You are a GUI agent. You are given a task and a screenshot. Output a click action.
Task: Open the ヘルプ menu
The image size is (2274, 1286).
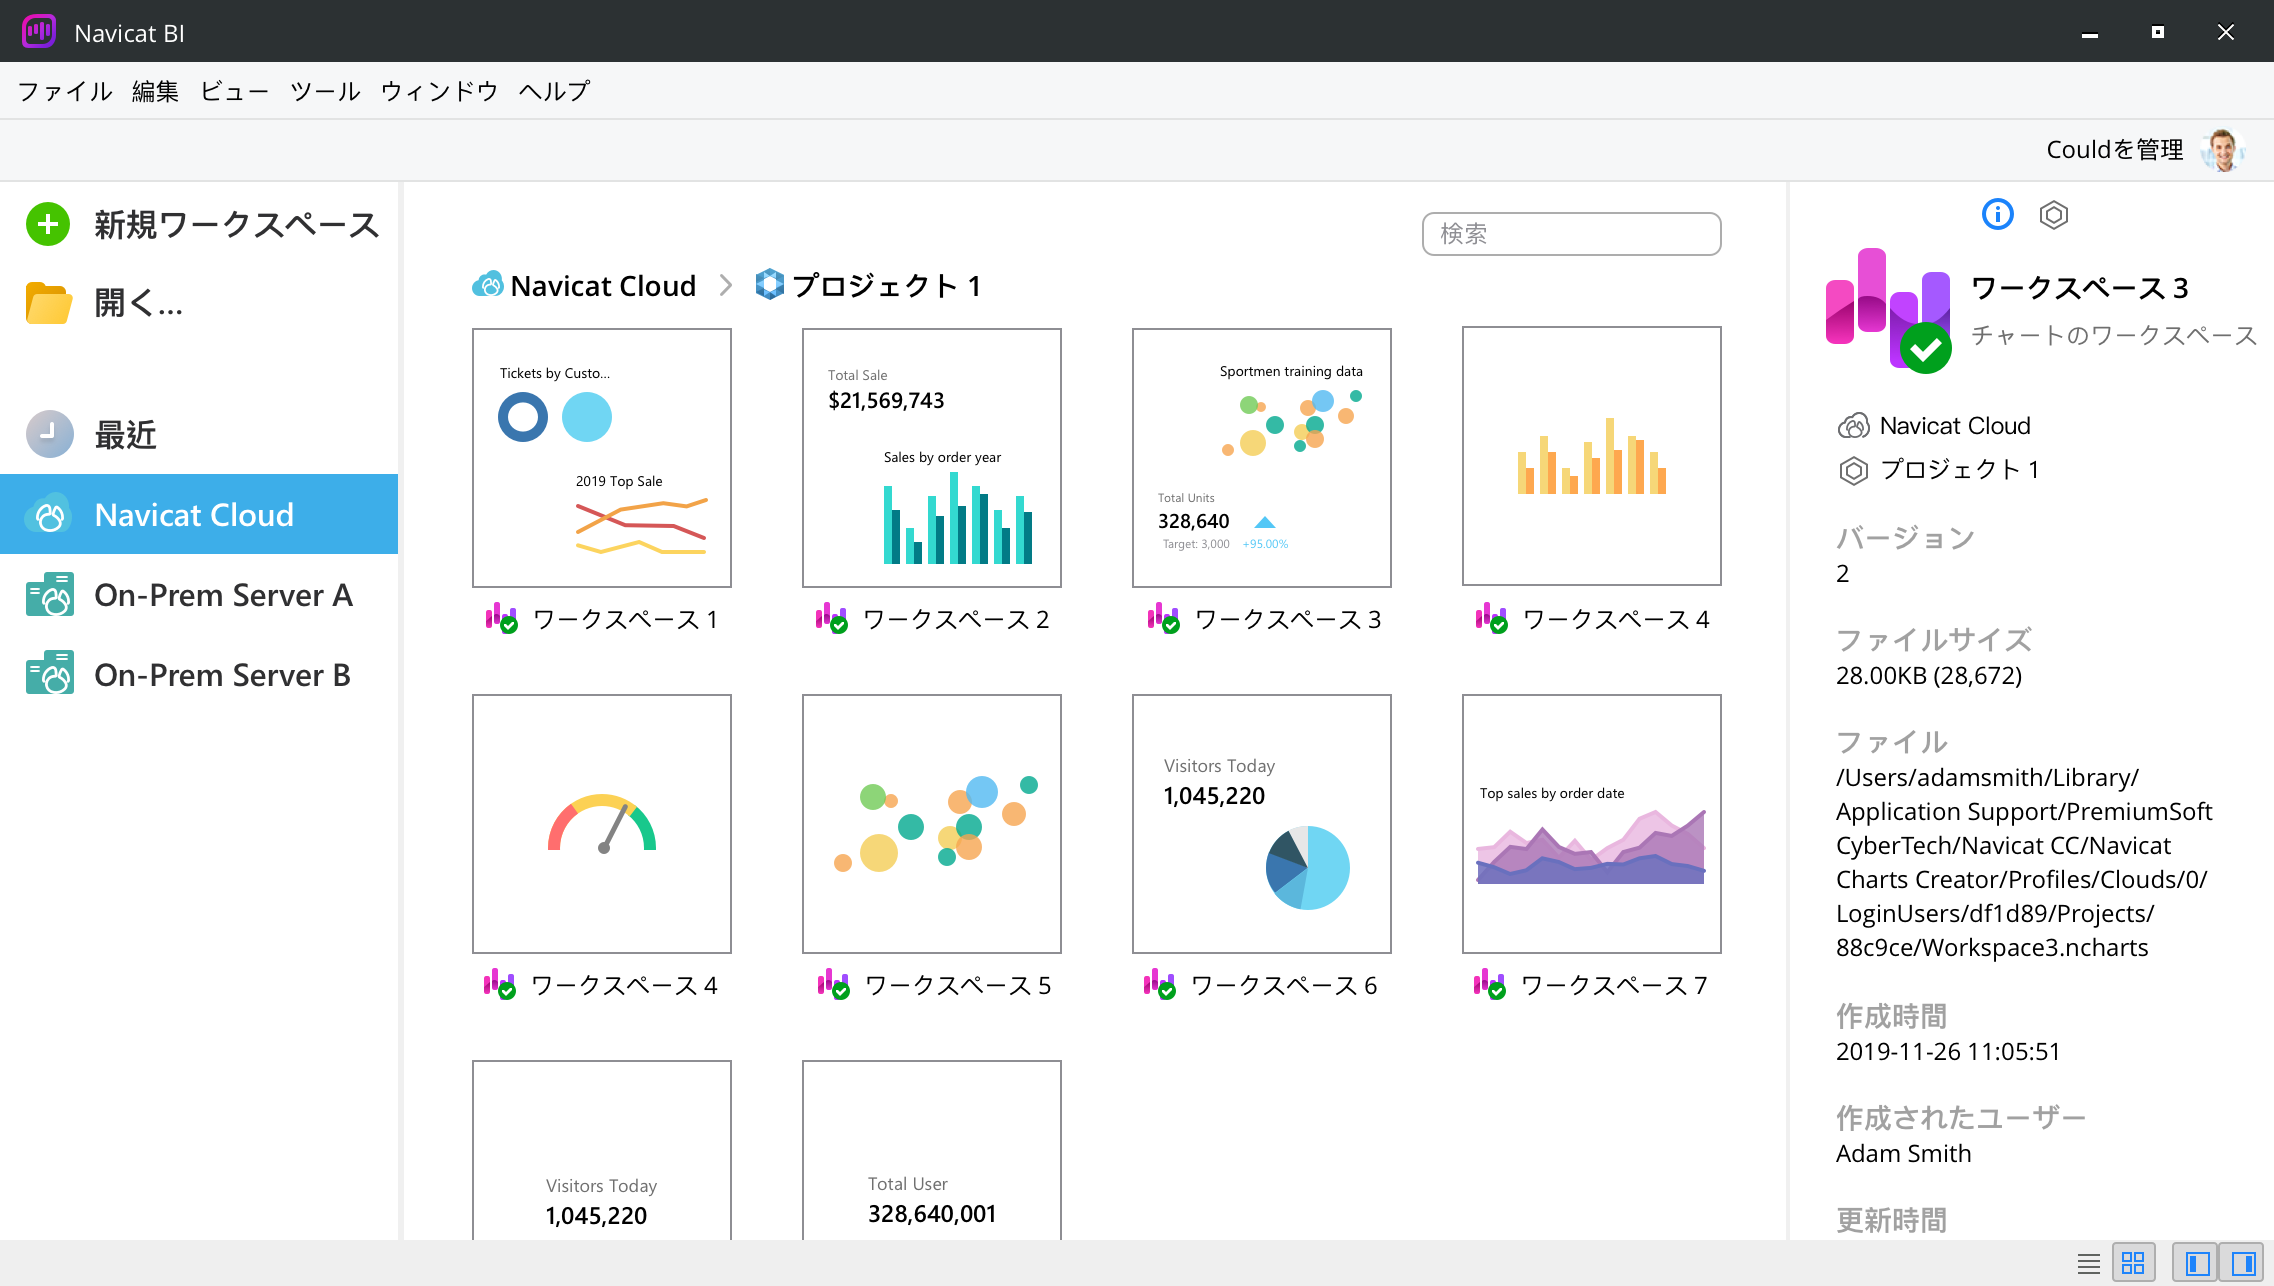[554, 91]
